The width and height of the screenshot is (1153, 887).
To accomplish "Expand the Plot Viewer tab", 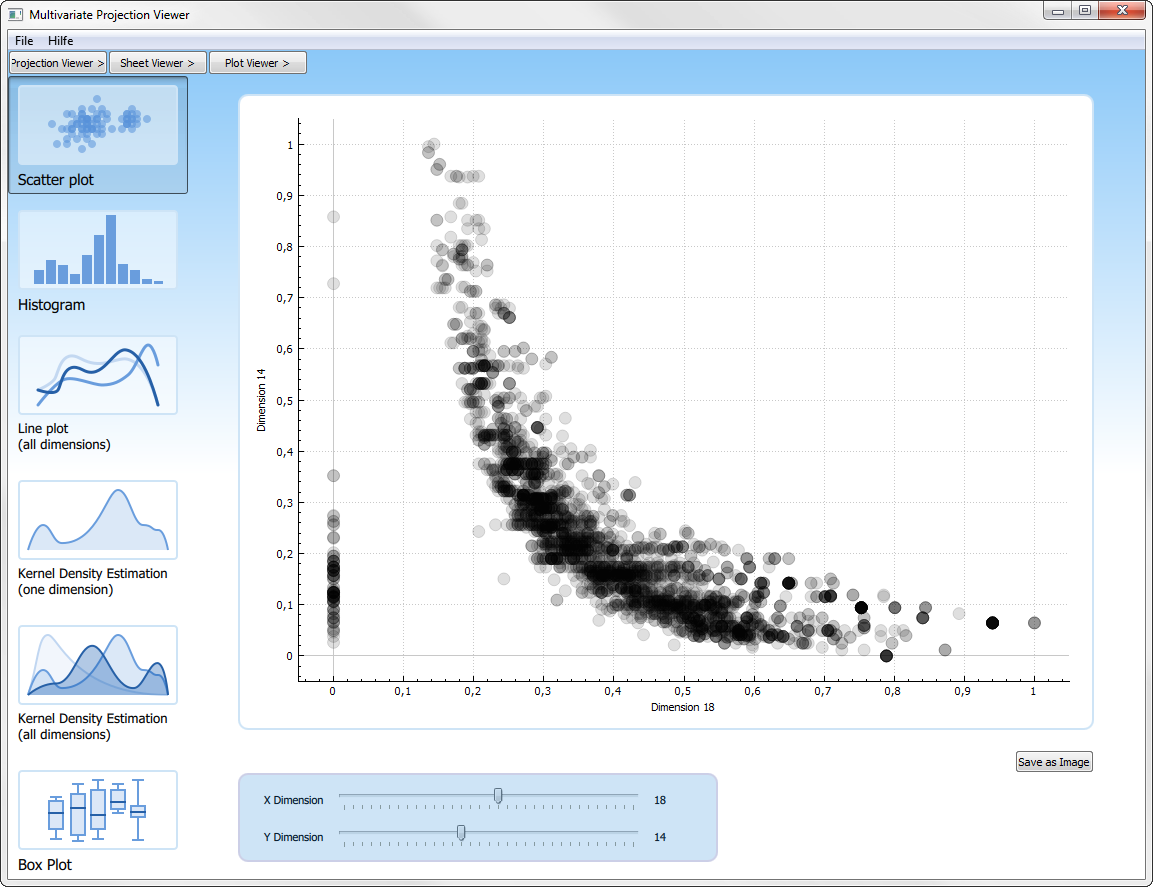I will coord(257,63).
